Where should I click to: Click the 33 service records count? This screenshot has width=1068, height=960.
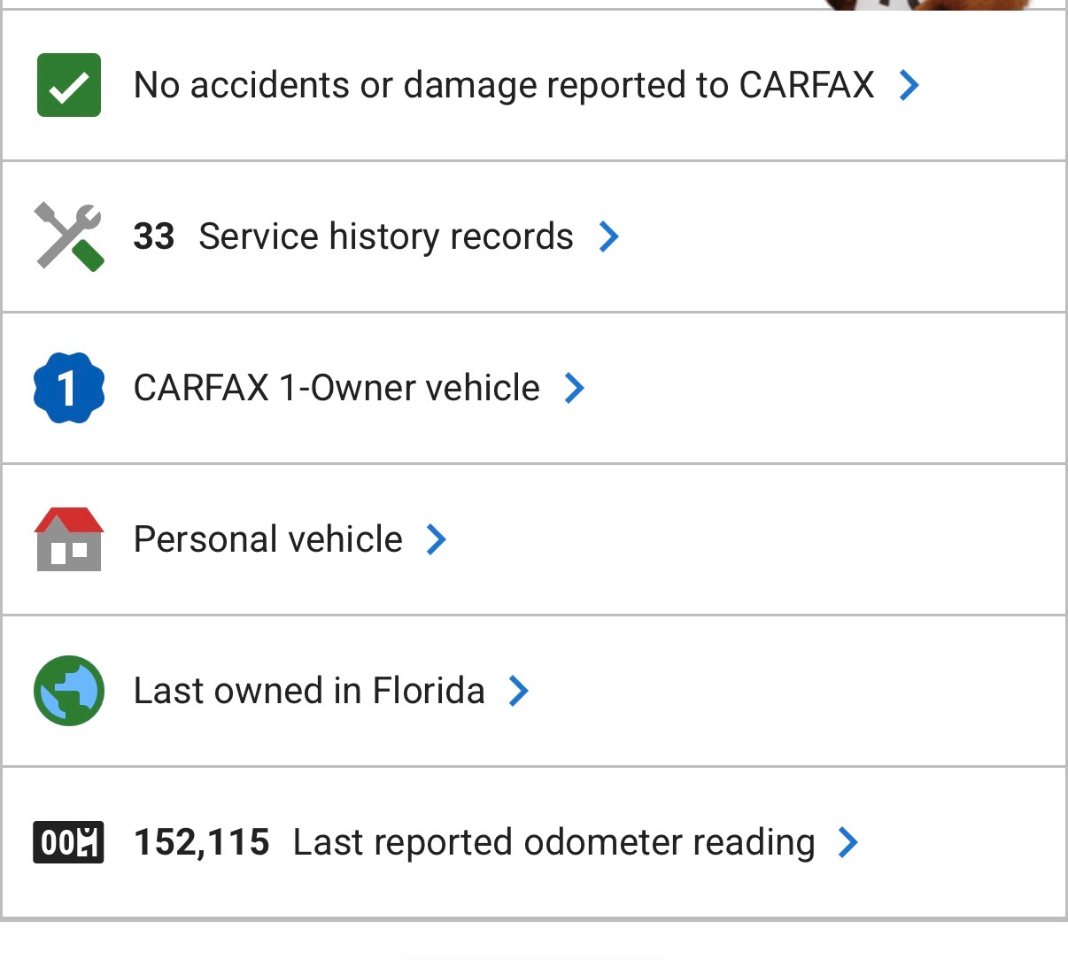154,237
